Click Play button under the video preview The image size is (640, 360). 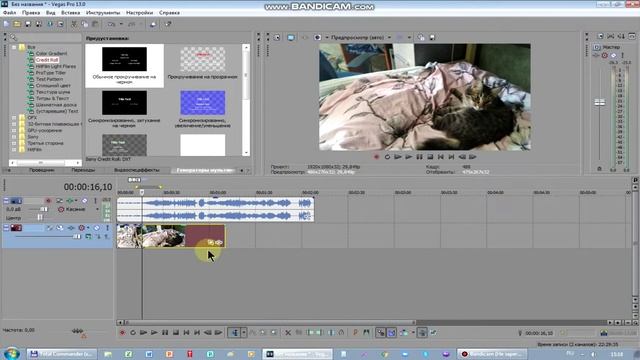[409, 157]
